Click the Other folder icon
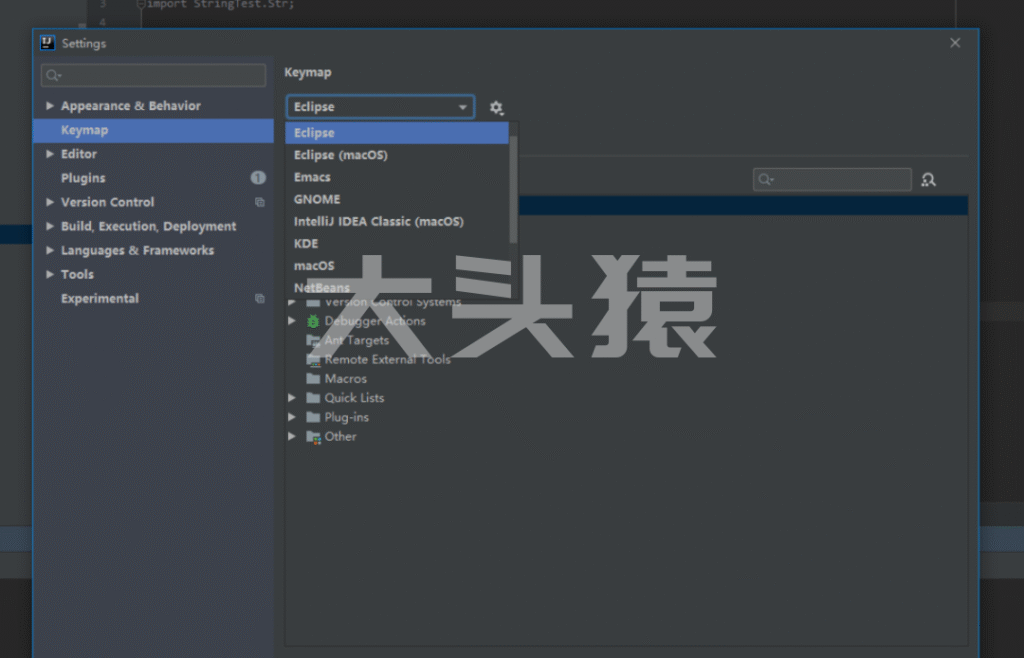 click(313, 437)
